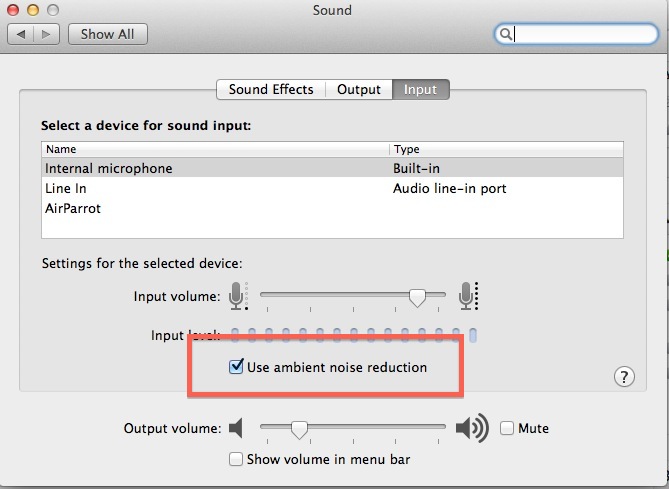Select the Input tab
The height and width of the screenshot is (489, 669).
(420, 90)
